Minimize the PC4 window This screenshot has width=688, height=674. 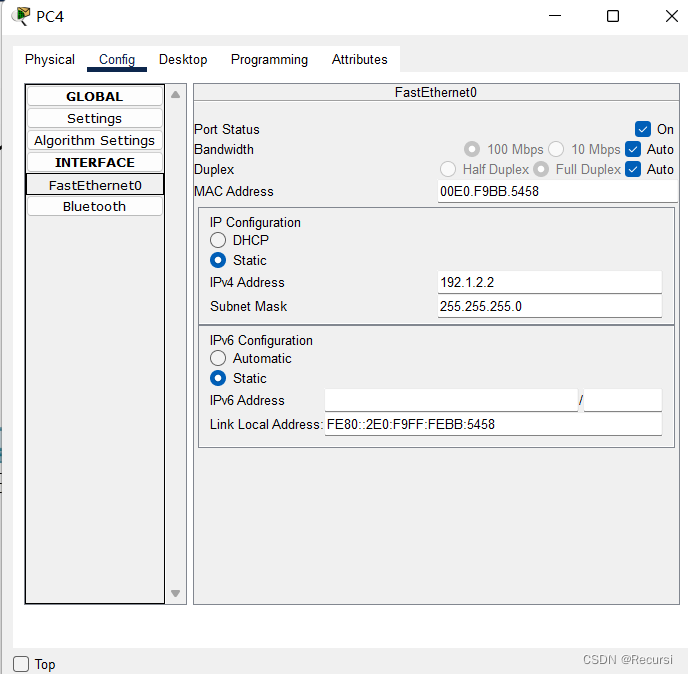pos(555,16)
